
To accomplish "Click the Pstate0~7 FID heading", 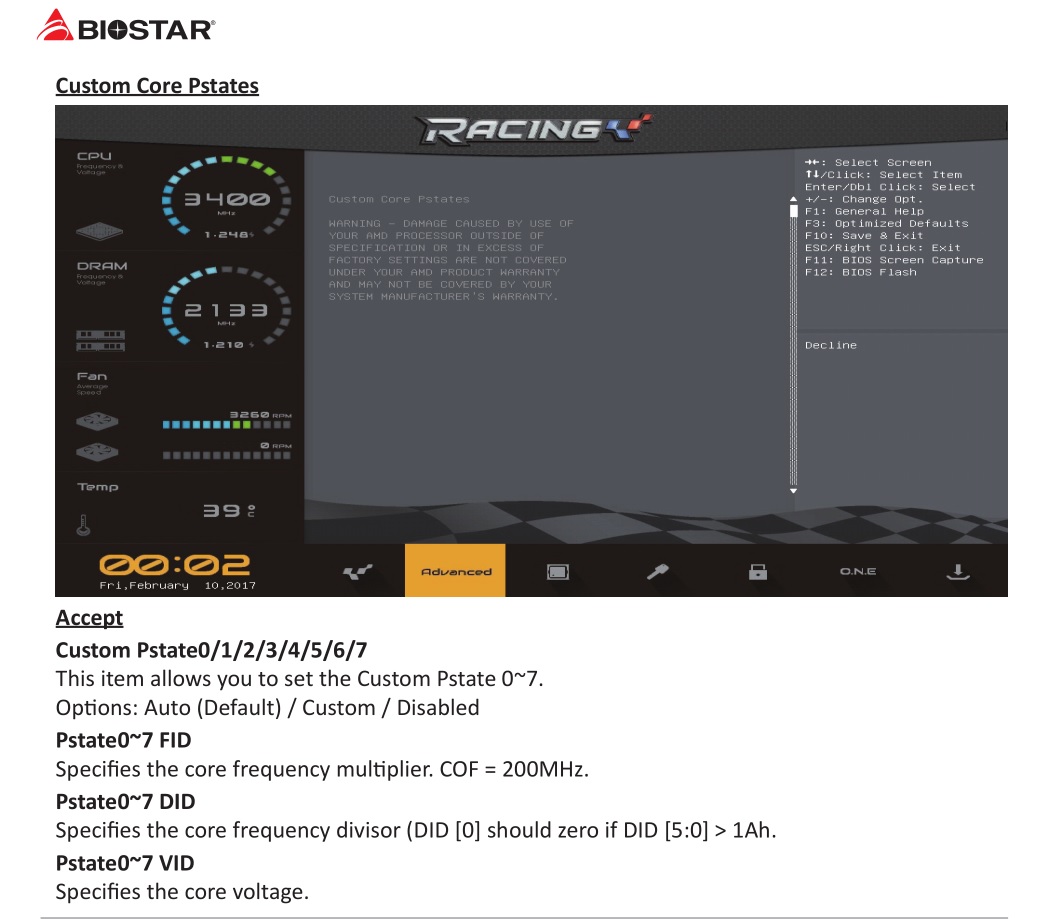I will click(124, 741).
